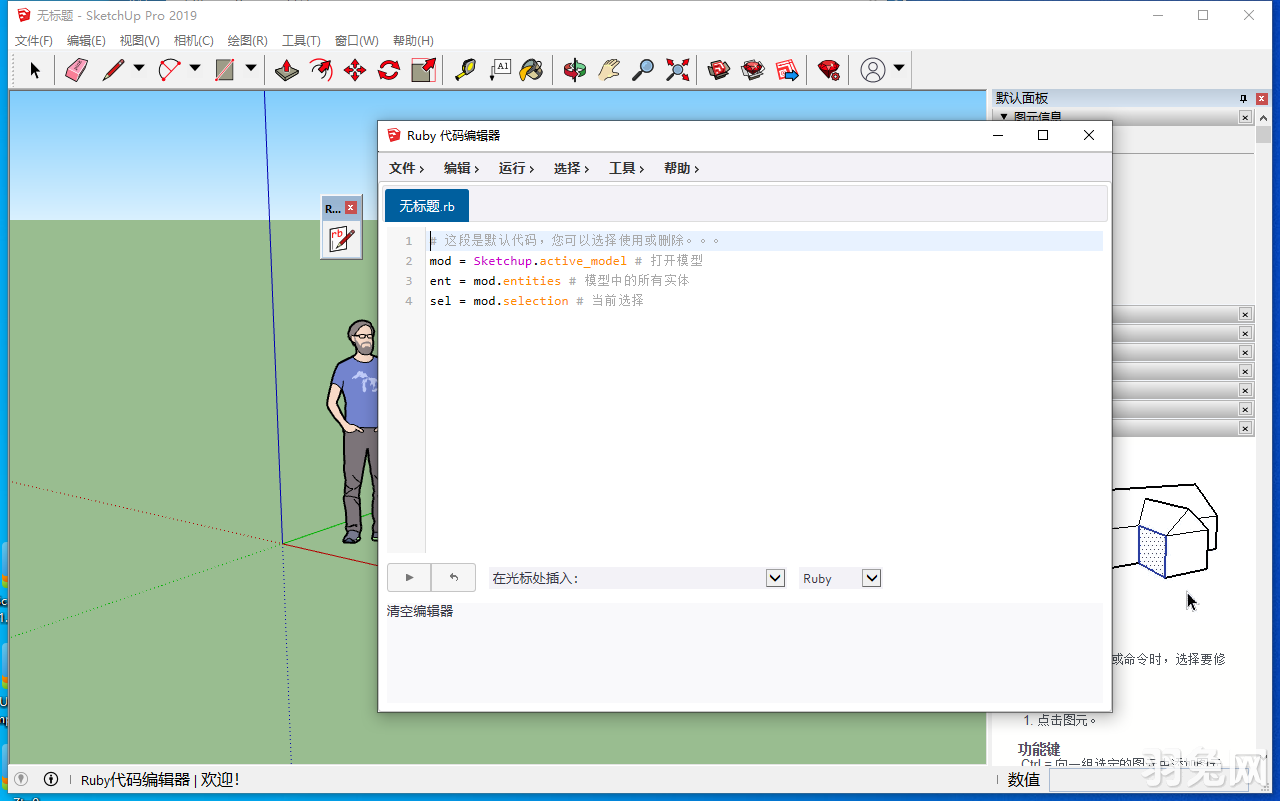Choose the Push/Pull tool
Screen dimensions: 1280x801
287,69
